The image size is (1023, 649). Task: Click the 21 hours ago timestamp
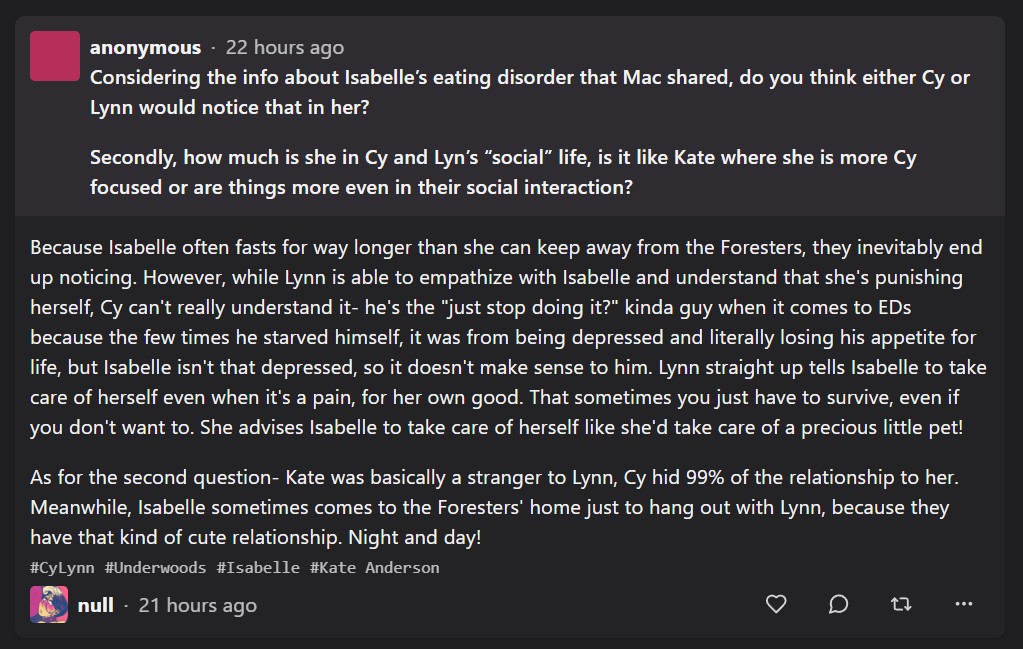pos(198,605)
